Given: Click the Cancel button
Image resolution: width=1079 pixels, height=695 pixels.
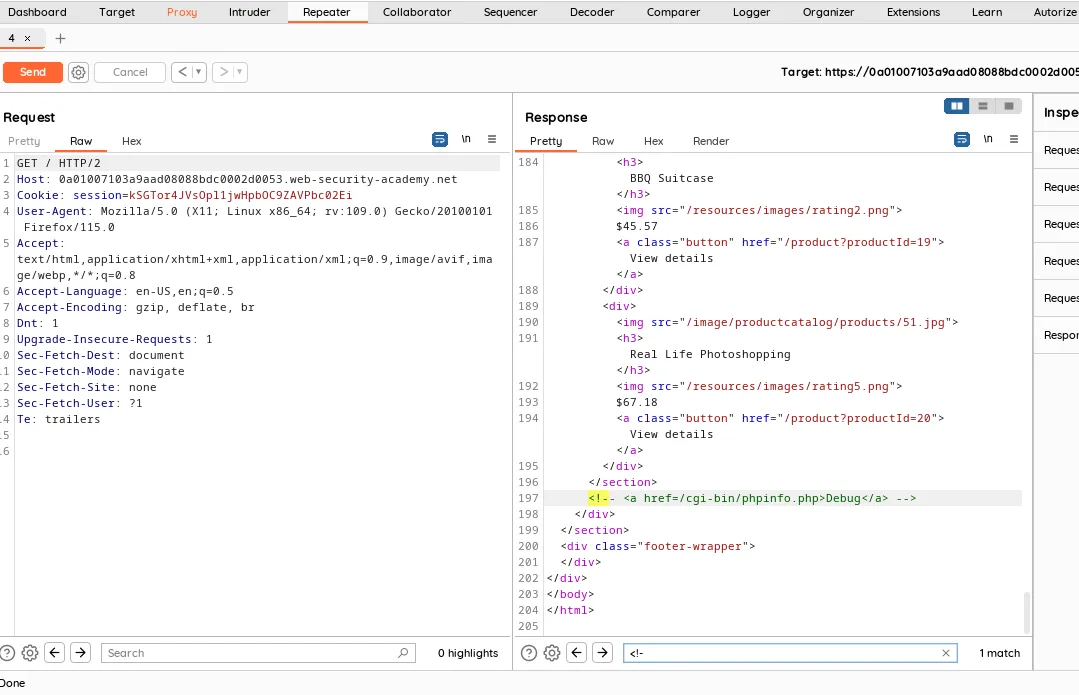Looking at the screenshot, I should pyautogui.click(x=130, y=72).
